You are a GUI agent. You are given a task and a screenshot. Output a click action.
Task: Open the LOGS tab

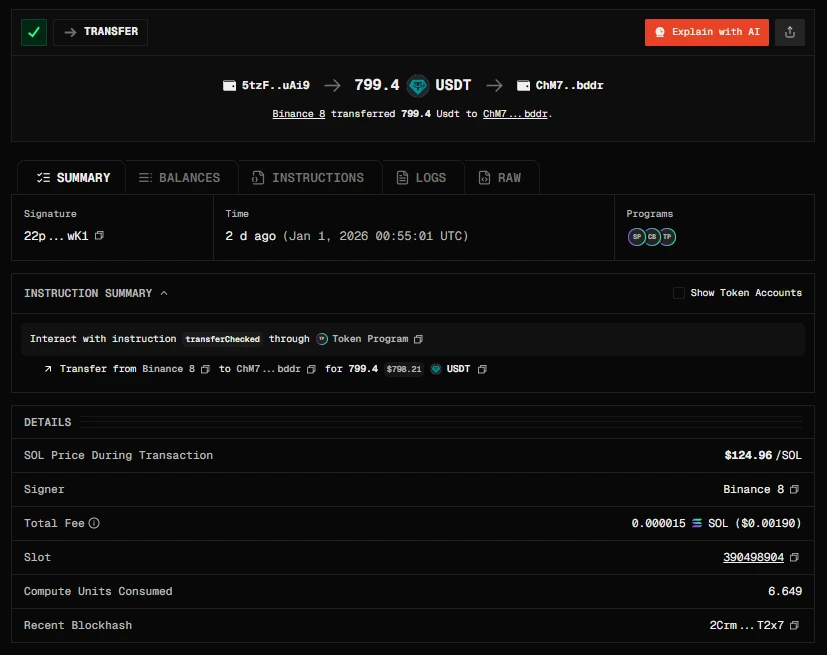point(423,177)
